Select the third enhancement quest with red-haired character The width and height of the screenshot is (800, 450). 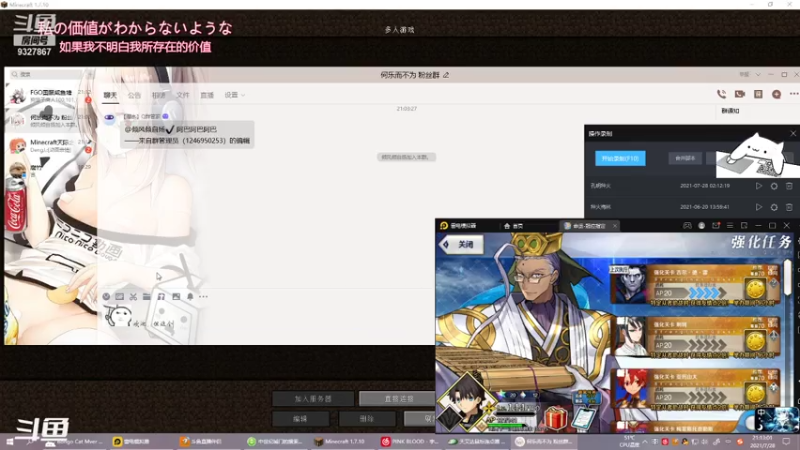click(x=696, y=389)
